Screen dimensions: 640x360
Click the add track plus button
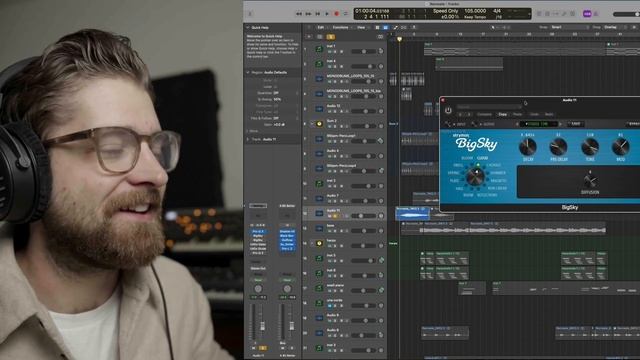click(x=309, y=37)
